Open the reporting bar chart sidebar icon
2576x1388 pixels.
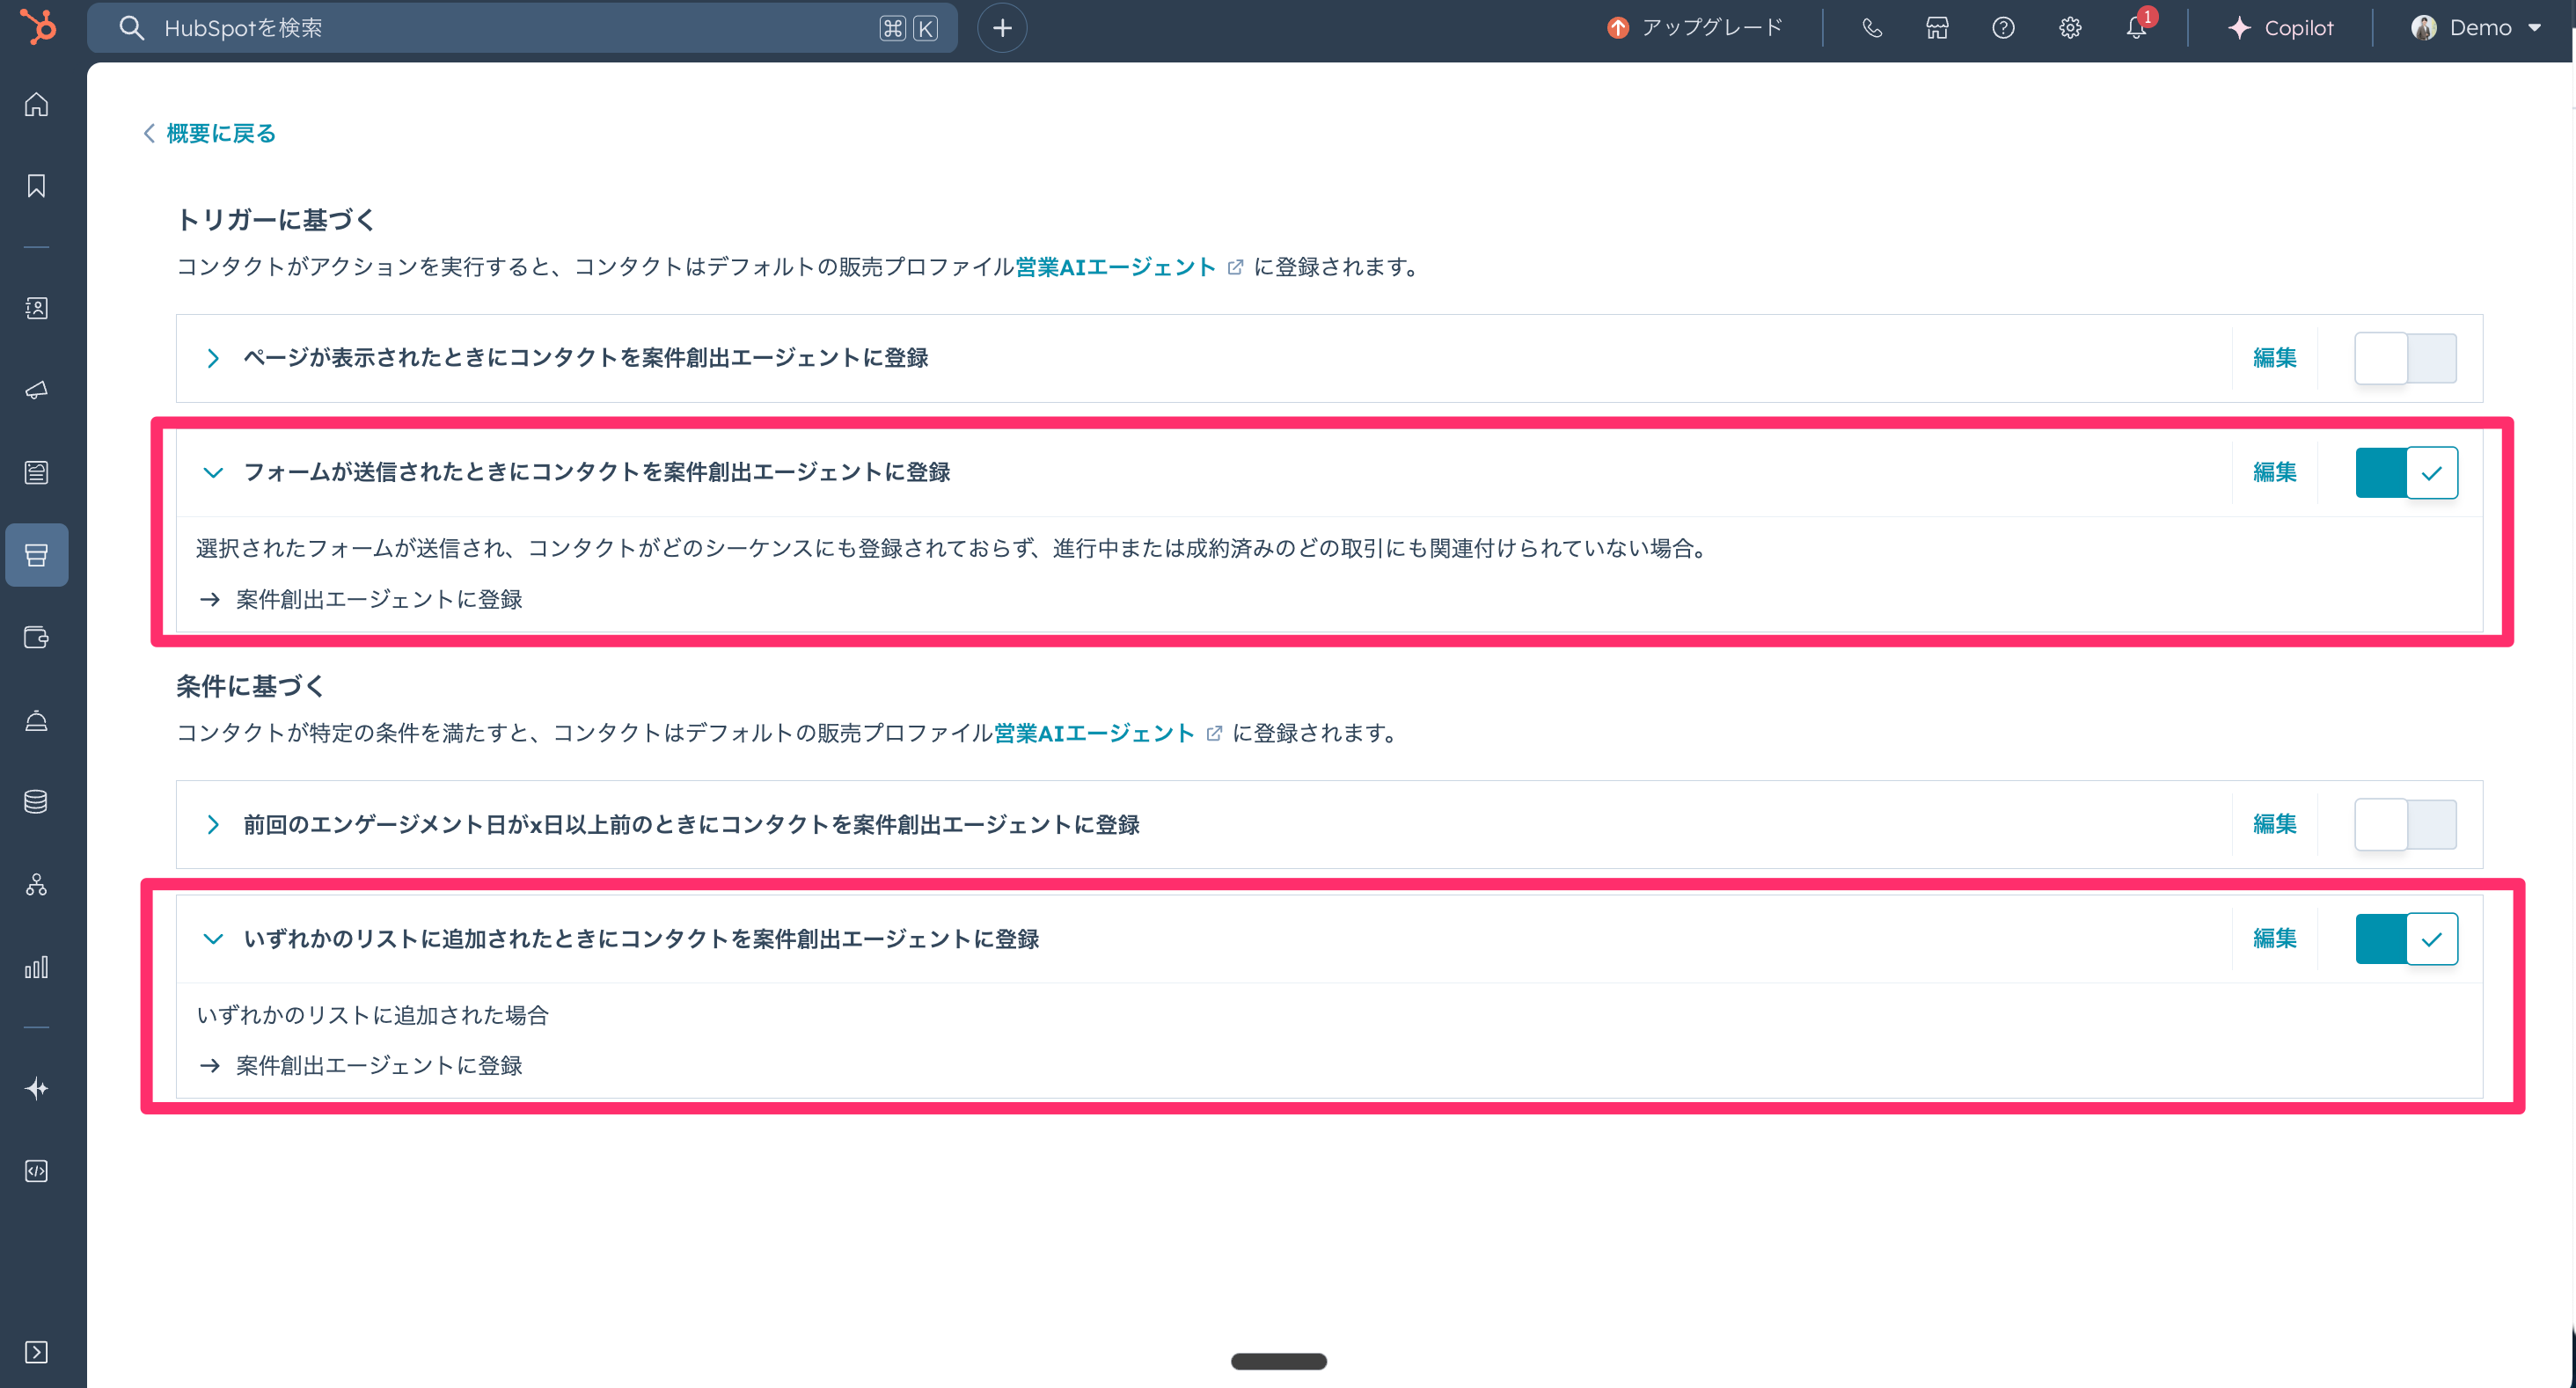click(36, 967)
